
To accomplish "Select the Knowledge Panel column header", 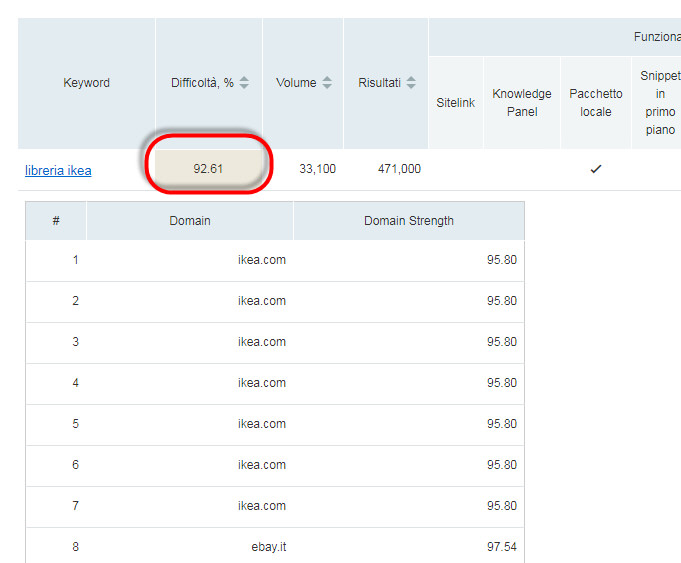I will 522,103.
